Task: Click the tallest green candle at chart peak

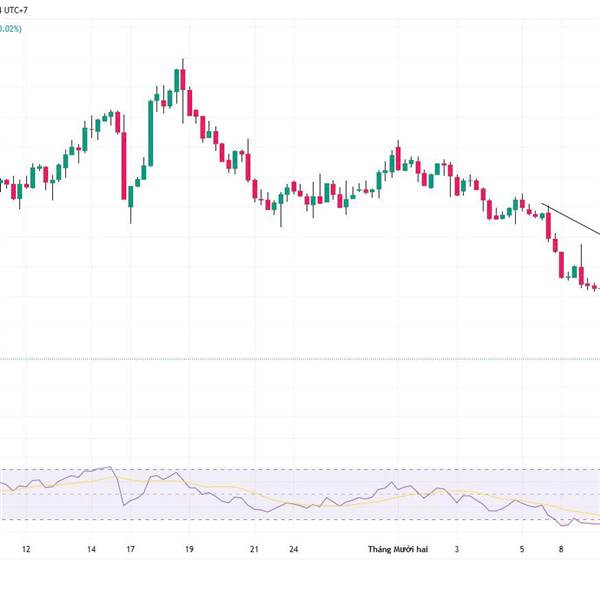Action: (x=178, y=82)
